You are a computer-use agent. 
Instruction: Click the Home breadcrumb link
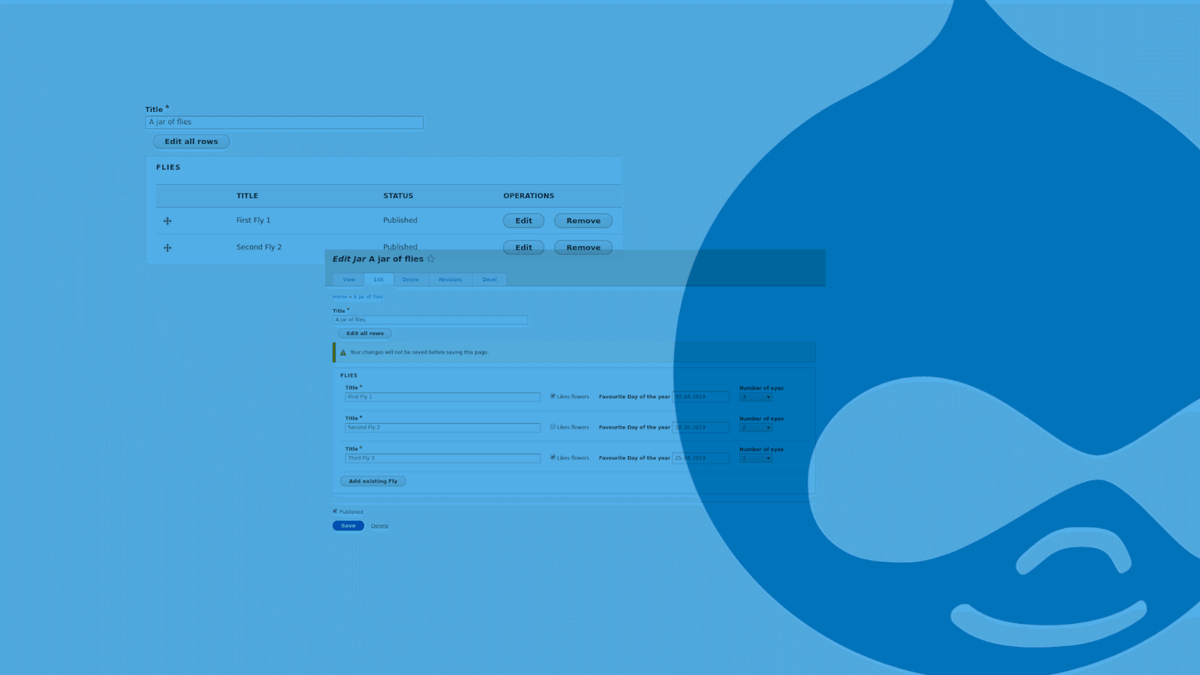[x=340, y=297]
